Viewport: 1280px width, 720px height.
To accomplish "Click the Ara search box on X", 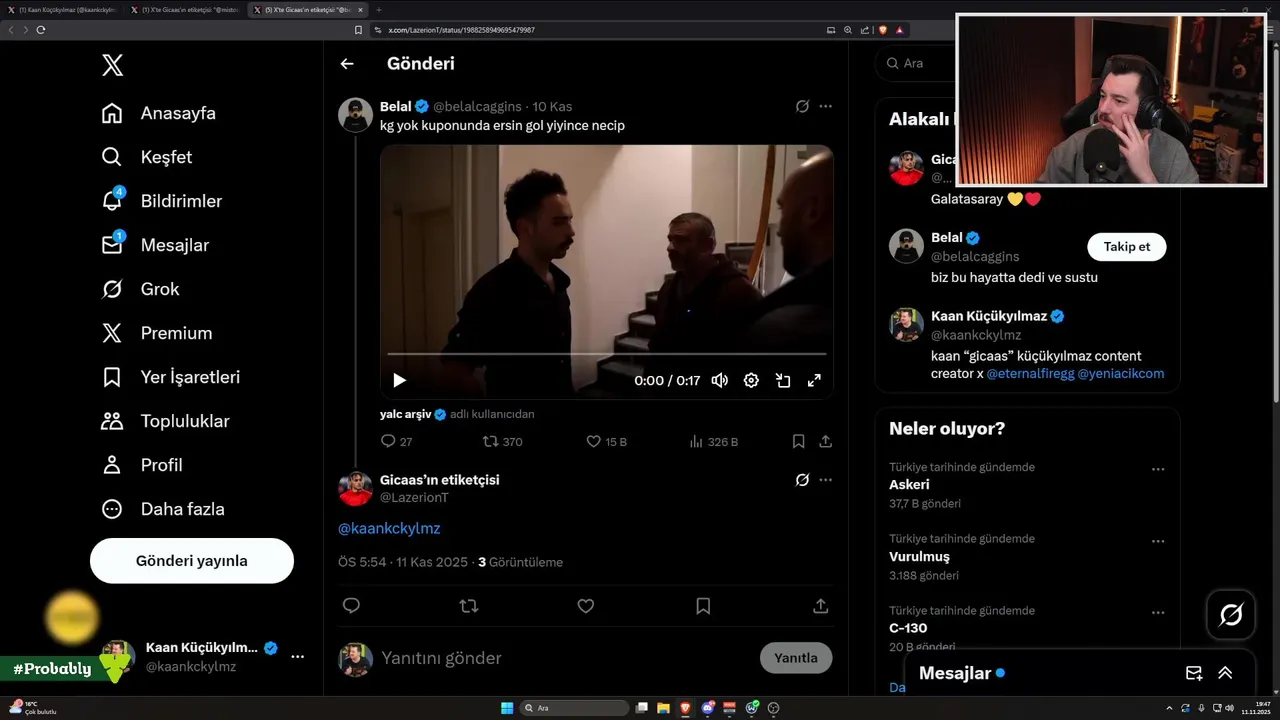I will 915,63.
